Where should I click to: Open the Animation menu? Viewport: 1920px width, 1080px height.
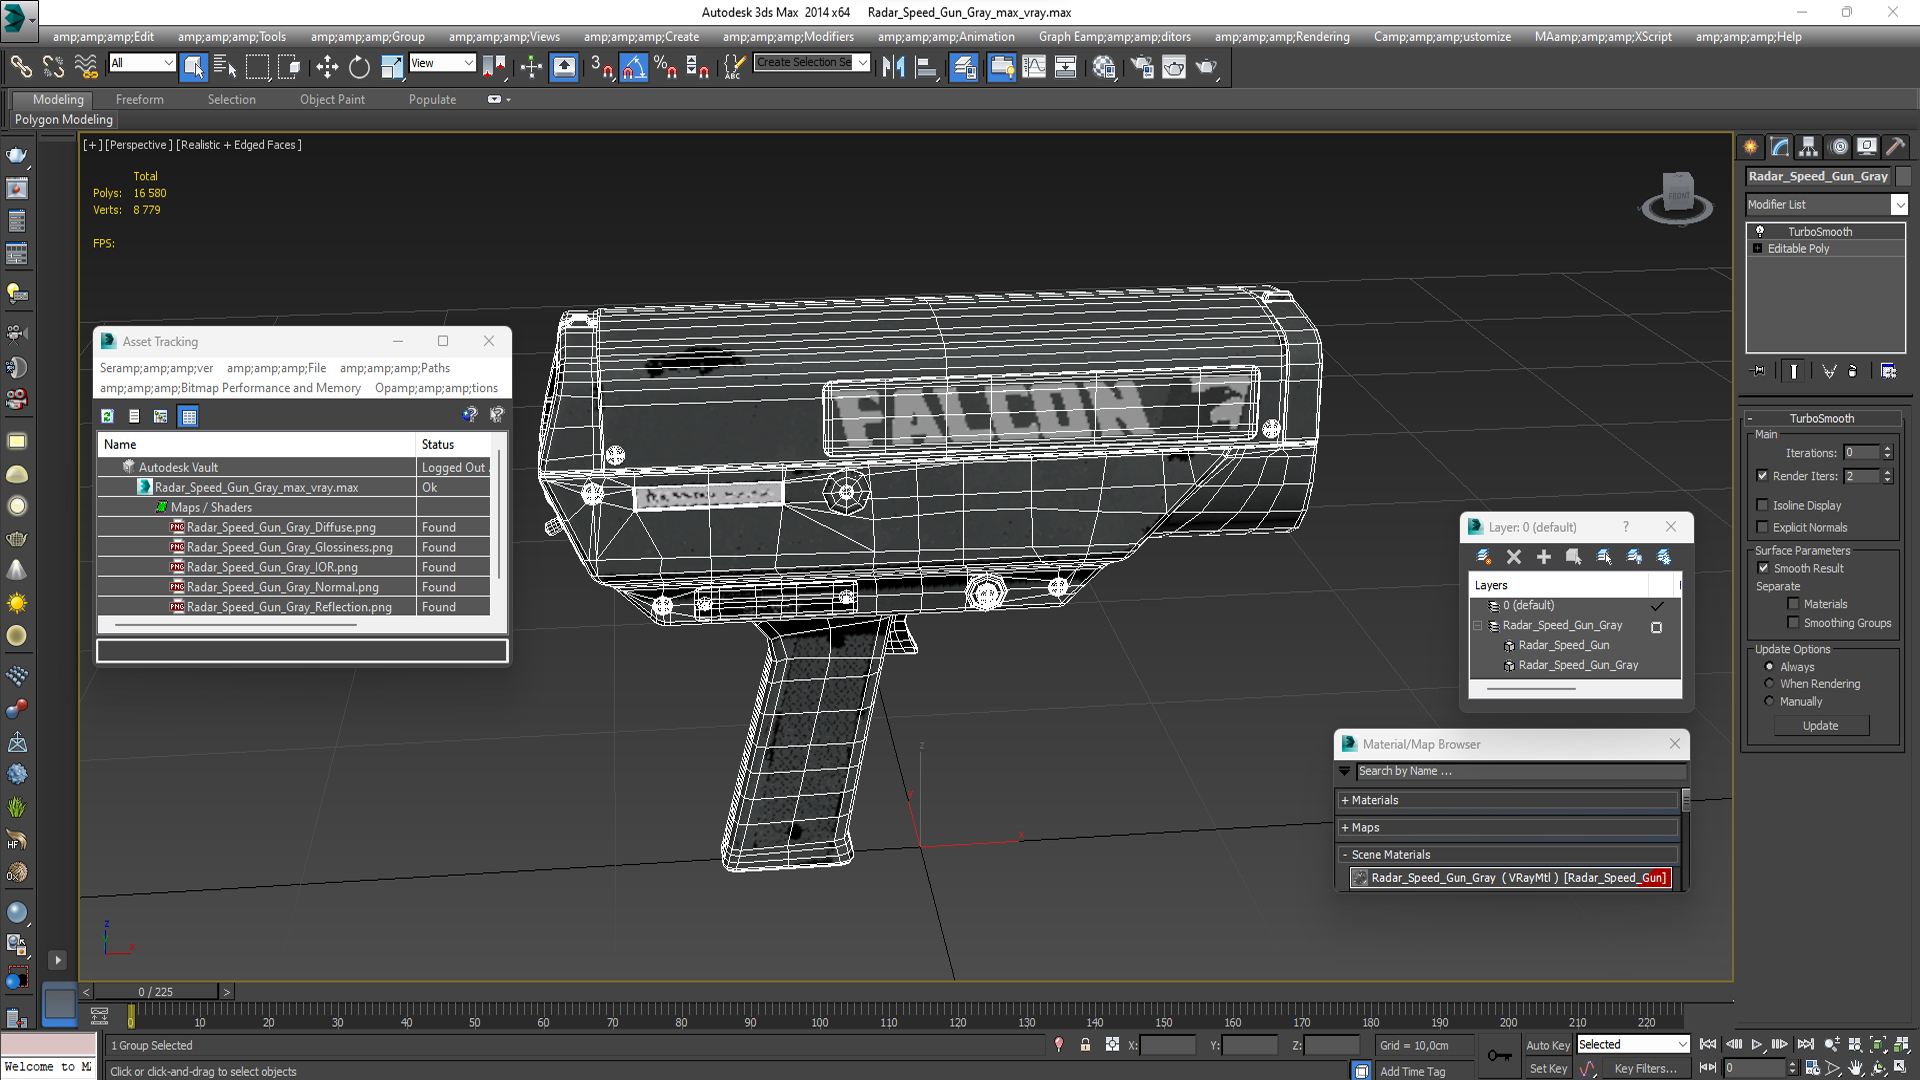click(x=946, y=37)
